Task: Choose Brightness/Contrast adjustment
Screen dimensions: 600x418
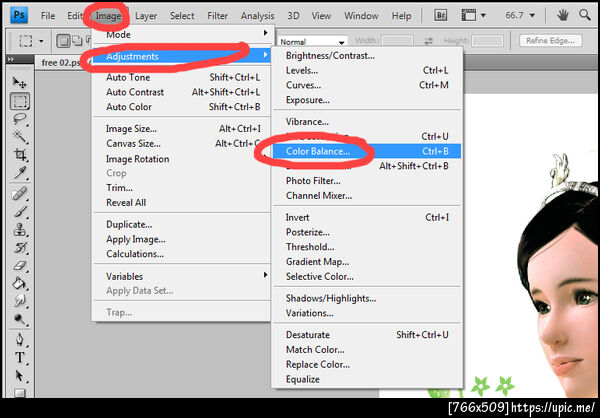Action: click(367, 56)
